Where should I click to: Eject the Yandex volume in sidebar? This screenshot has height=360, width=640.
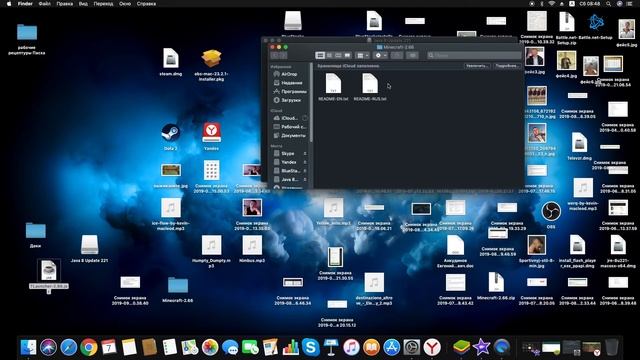tap(305, 162)
